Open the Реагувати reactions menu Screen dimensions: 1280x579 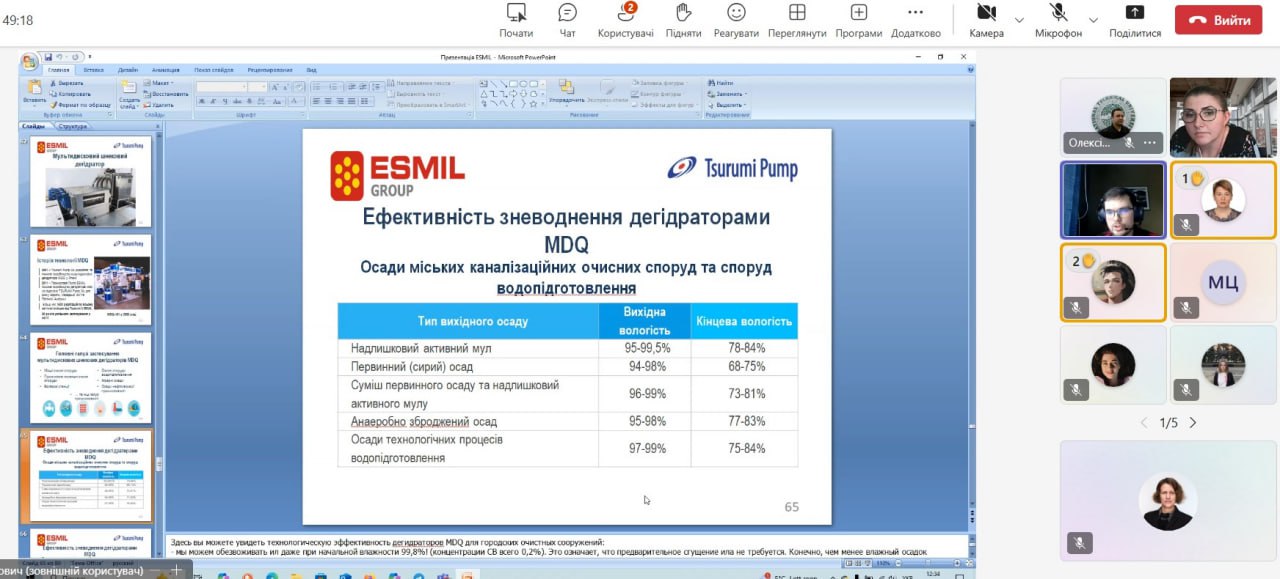[x=736, y=20]
